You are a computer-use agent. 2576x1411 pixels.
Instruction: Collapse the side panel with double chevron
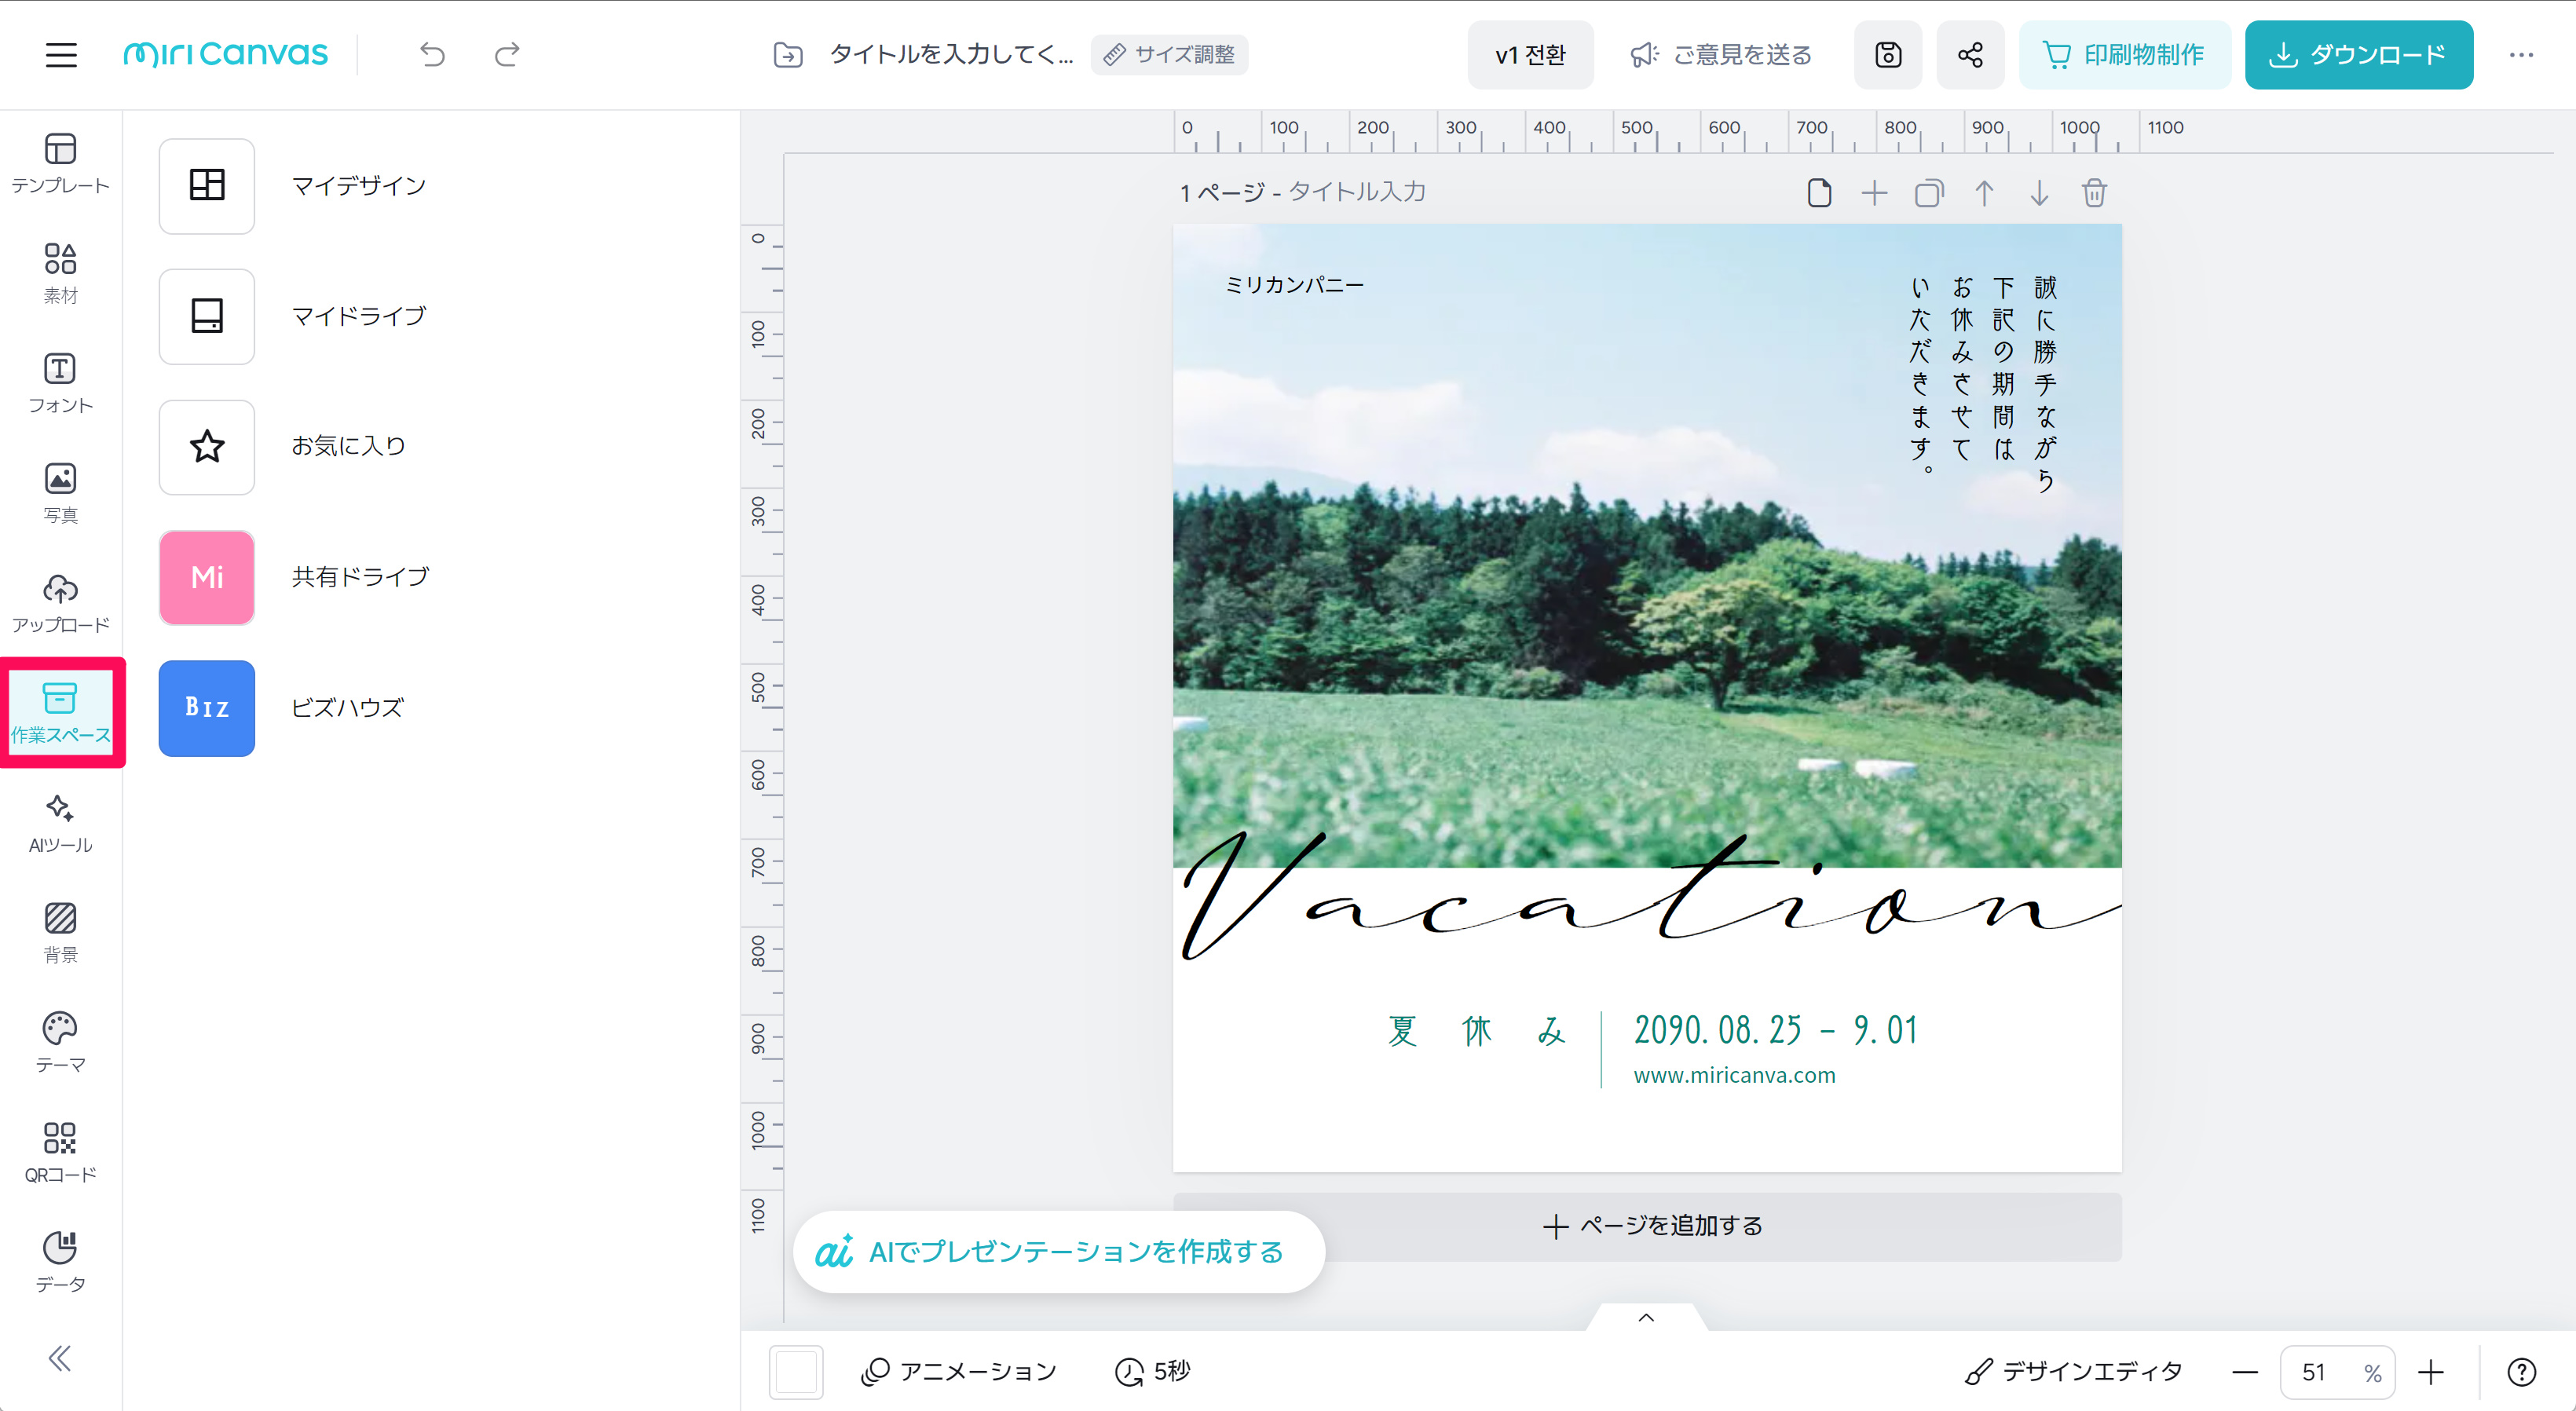click(x=60, y=1358)
